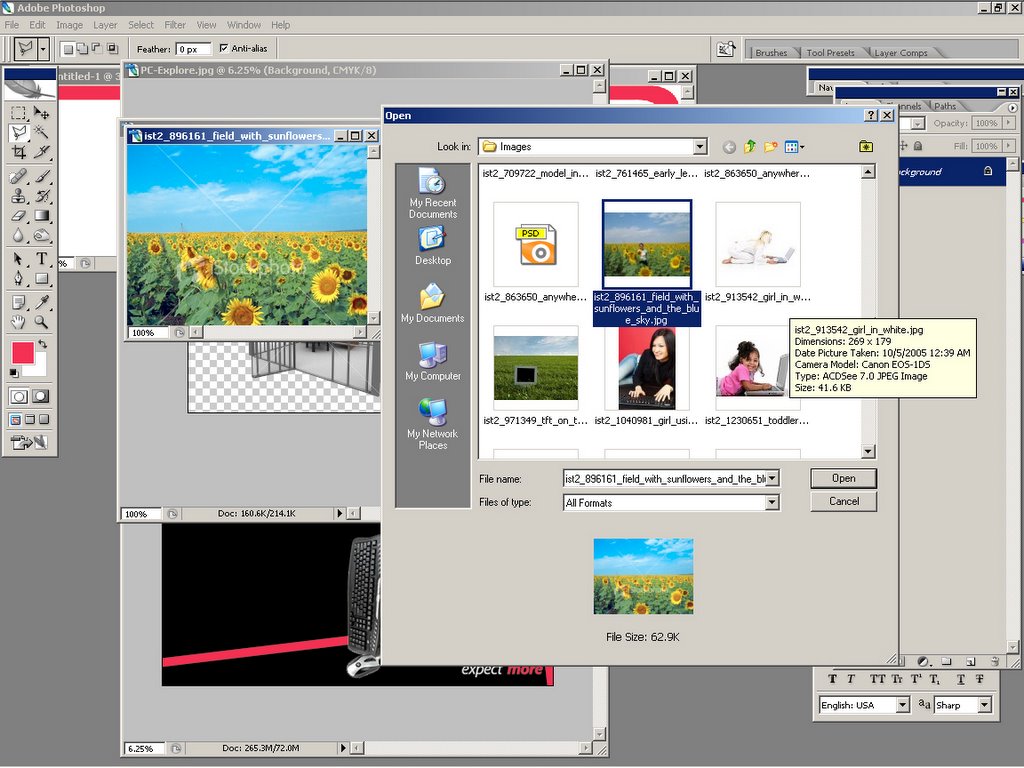Toggle Faux Italic text style

point(850,679)
